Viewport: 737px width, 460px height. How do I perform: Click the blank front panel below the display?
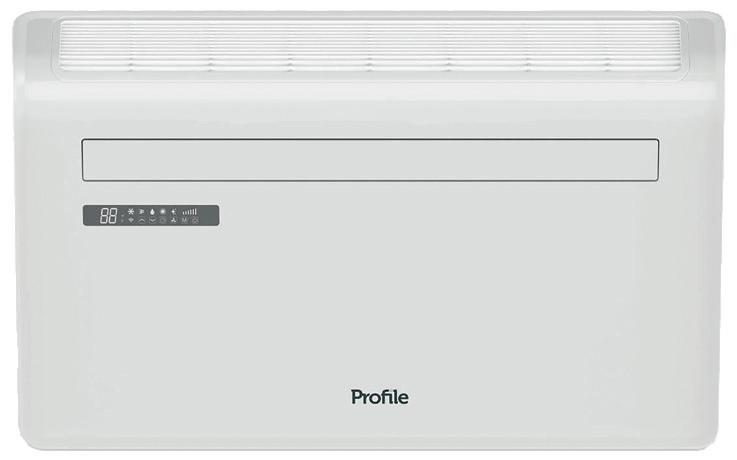click(367, 305)
